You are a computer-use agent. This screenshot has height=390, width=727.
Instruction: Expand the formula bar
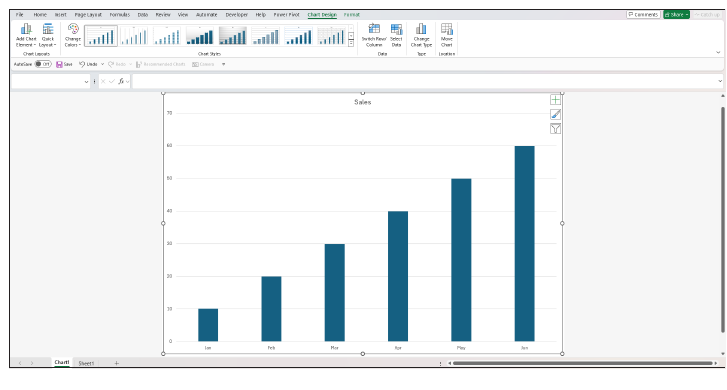coord(720,81)
